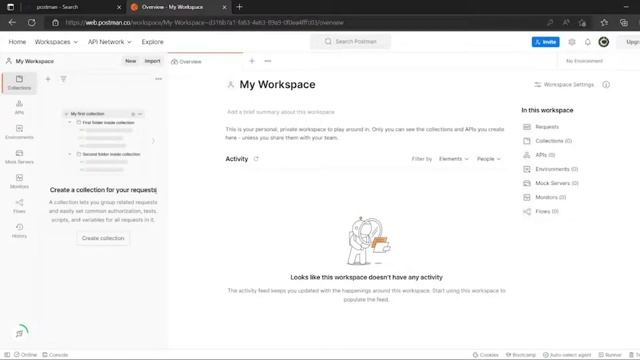Open Cookies from status bar
640x360 pixels.
486,355
